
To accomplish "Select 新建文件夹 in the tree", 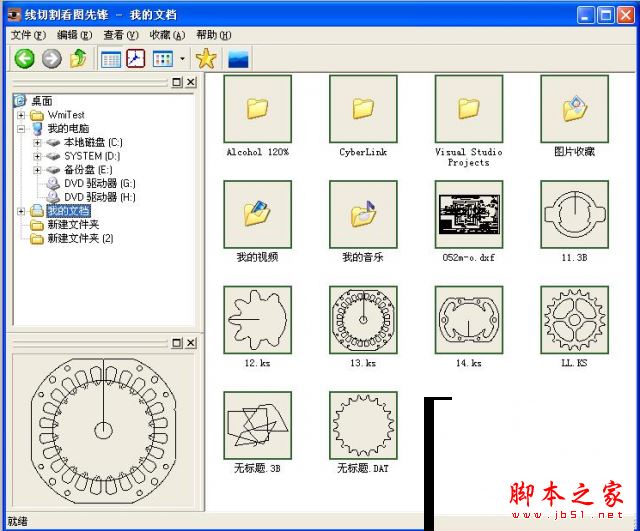I will (73, 224).
